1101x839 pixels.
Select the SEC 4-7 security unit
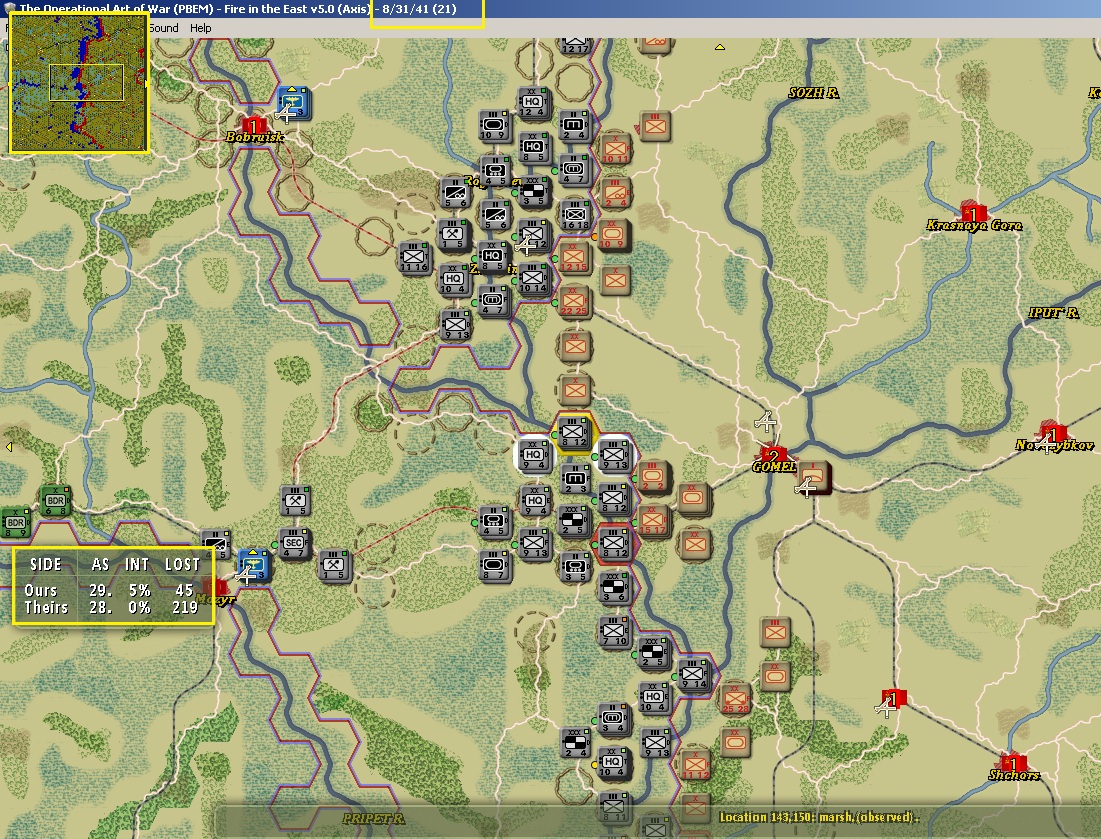294,544
